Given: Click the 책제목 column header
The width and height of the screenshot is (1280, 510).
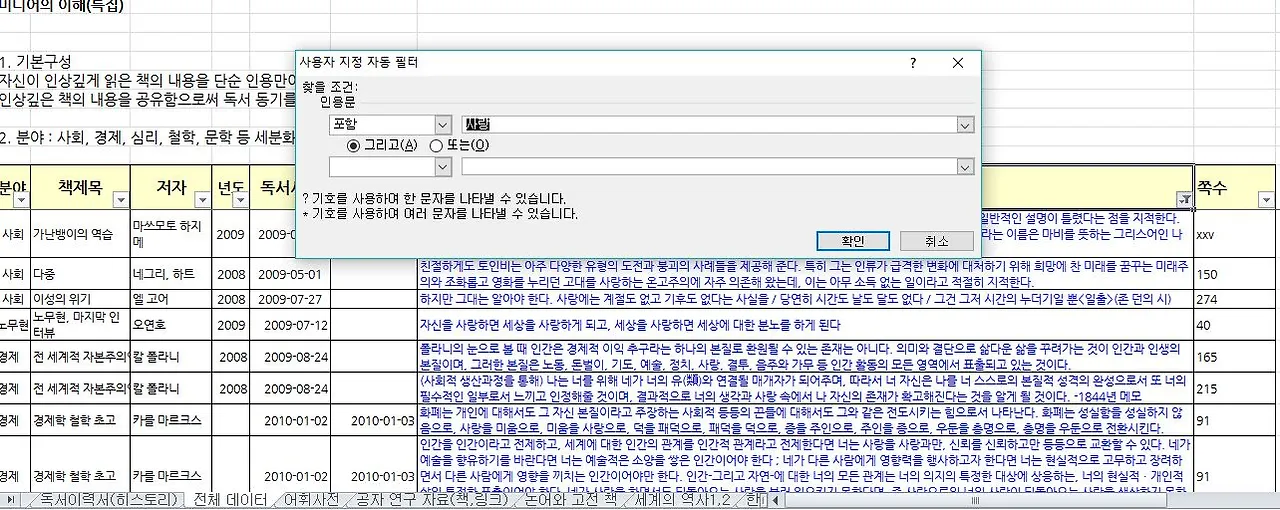Looking at the screenshot, I should coord(80,187).
